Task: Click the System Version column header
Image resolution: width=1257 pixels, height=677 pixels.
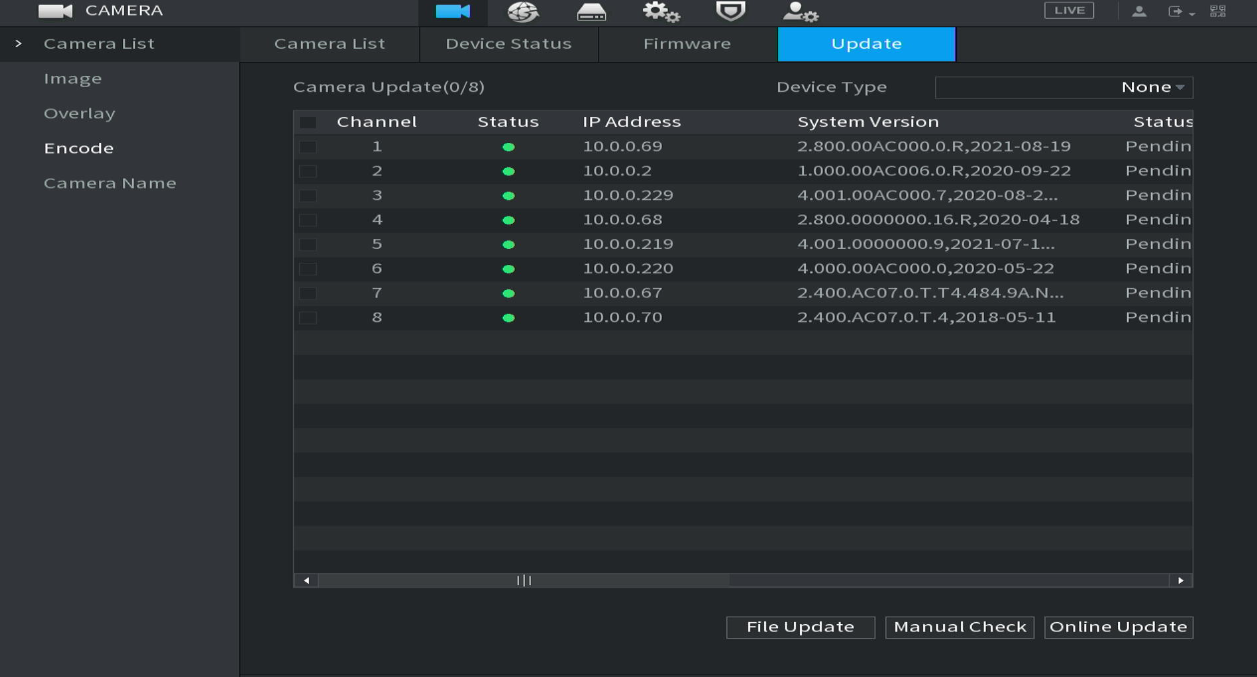Action: (868, 122)
